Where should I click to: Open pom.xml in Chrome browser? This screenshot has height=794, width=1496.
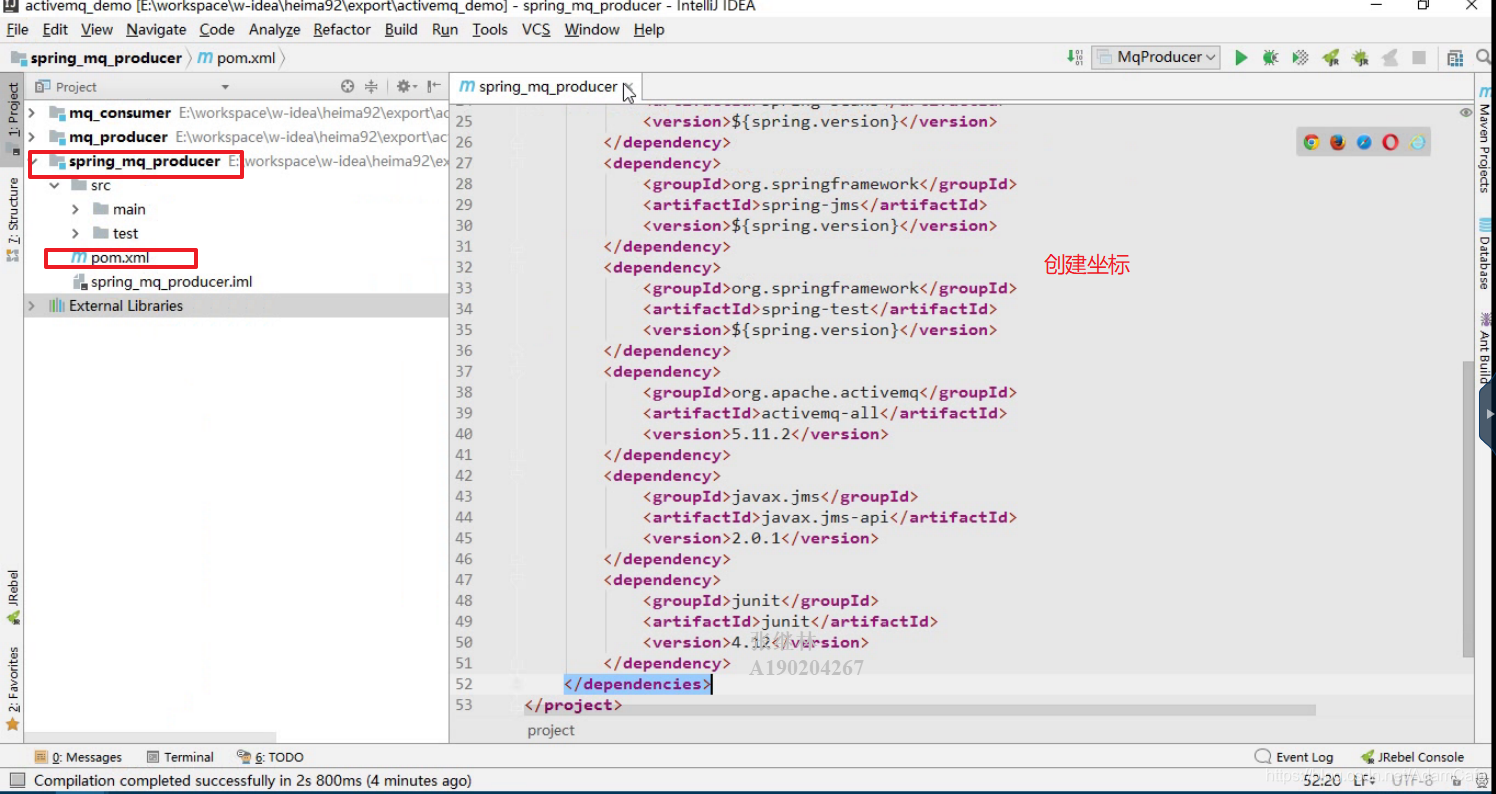tap(1311, 143)
